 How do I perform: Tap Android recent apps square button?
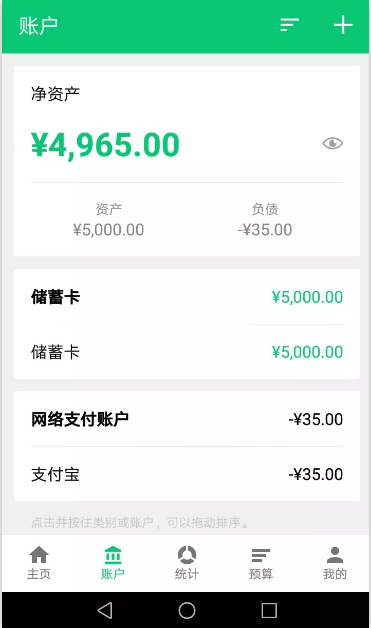(269, 610)
